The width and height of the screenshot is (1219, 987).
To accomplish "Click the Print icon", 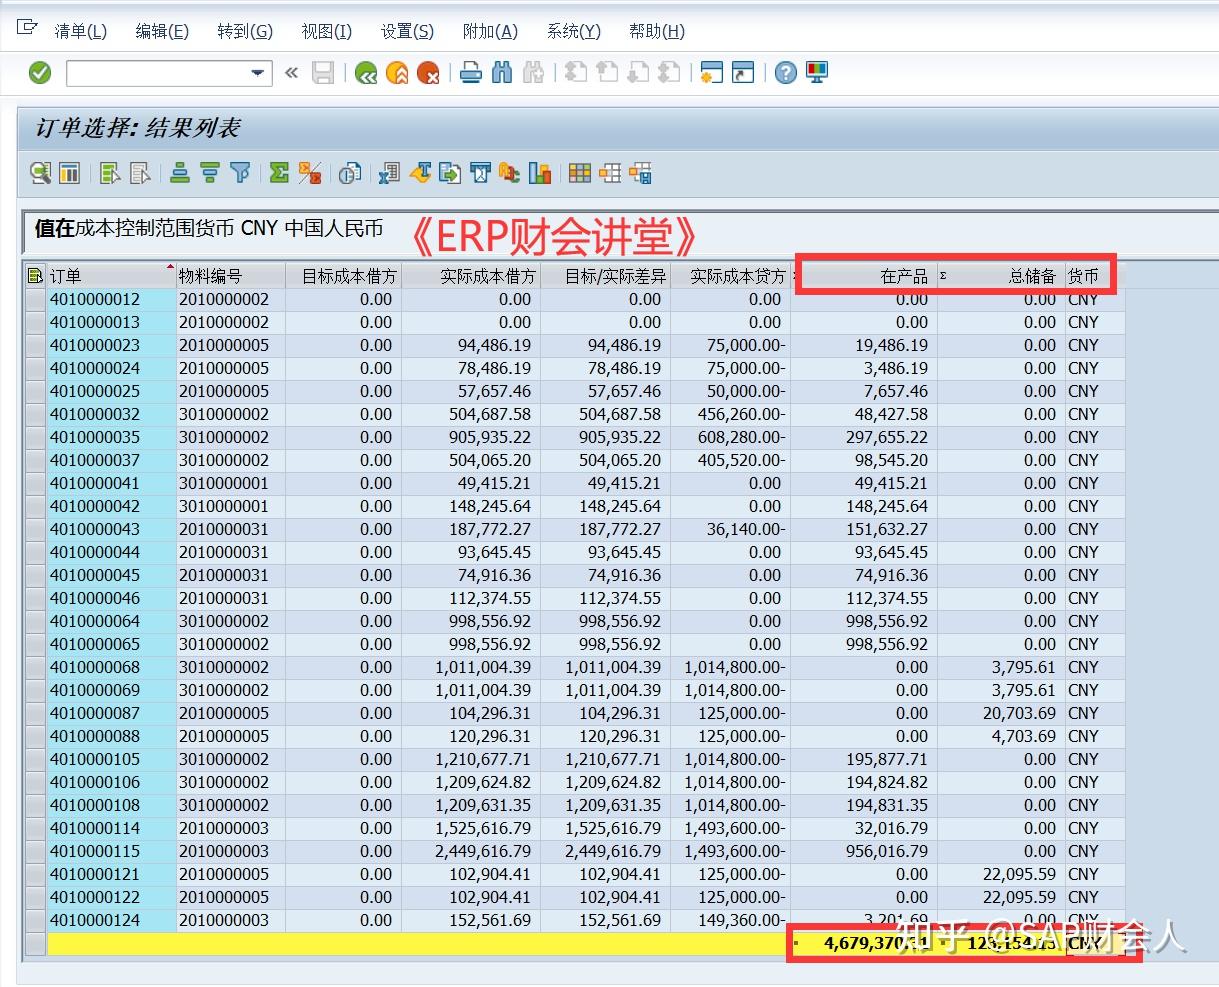I will [x=469, y=72].
